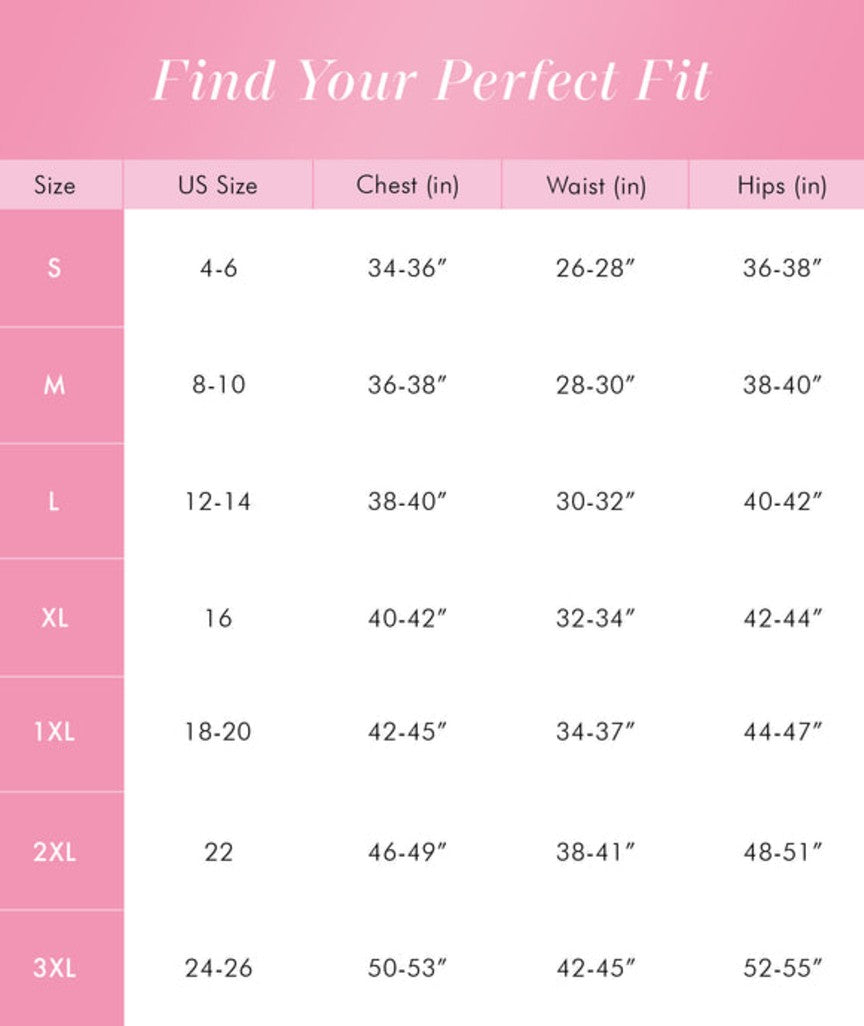Choose the L size row label
Viewport: 864px width, 1026px height.
(x=54, y=501)
